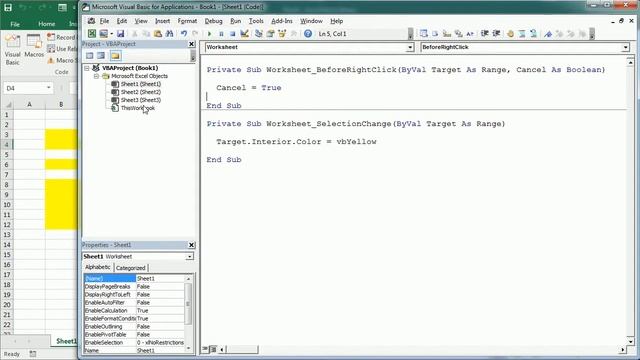640x360 pixels.
Task: Open Find with the binoculars icon
Action: (169, 33)
